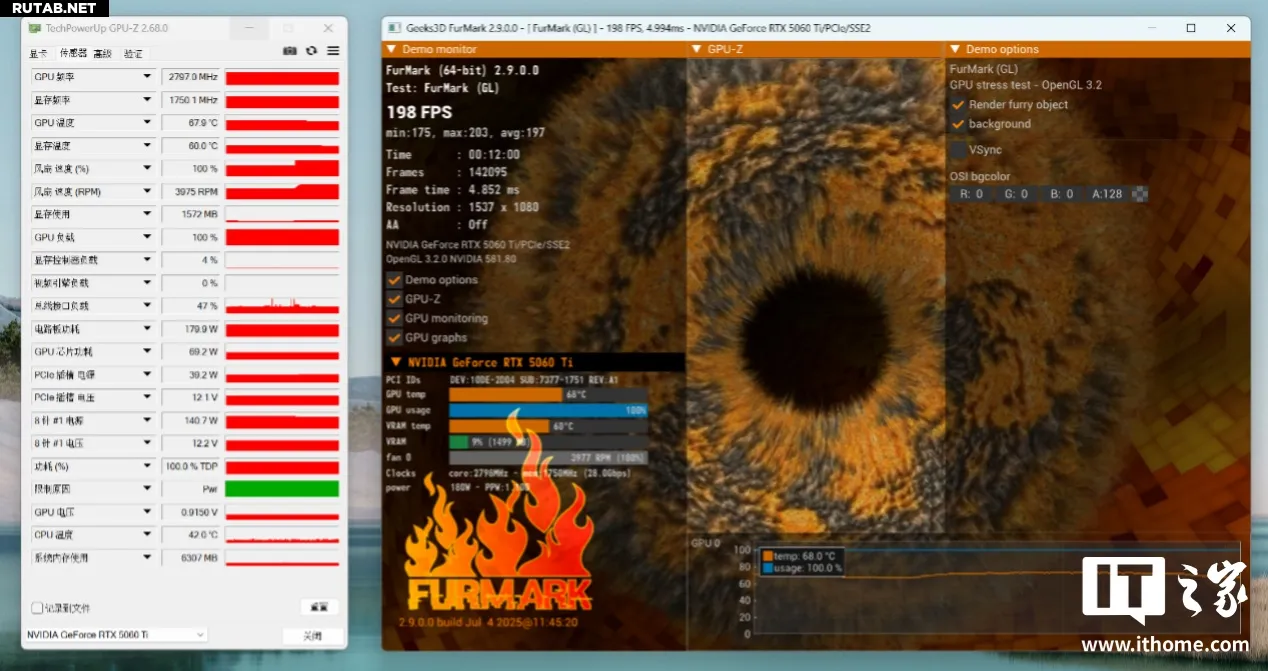Screen dimensions: 1268x671
Task: Collapse the Demo options panel
Action: pyautogui.click(x=956, y=49)
